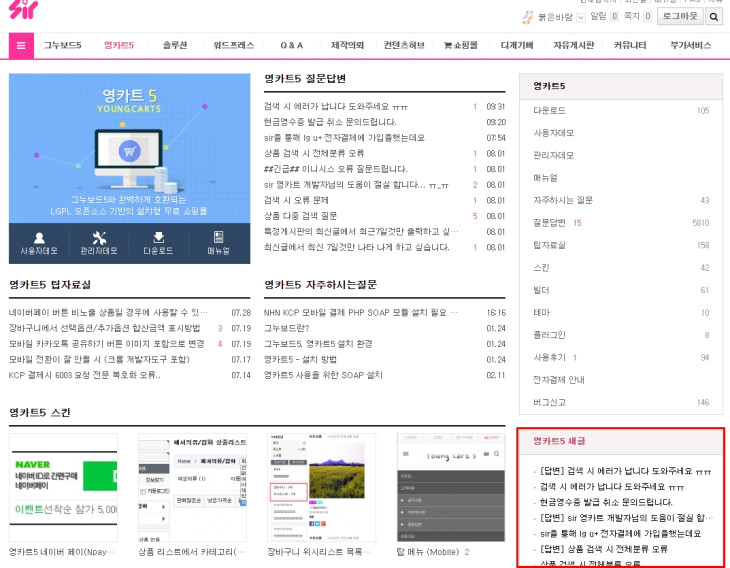This screenshot has height=568, width=730.
Task: Expand the 붉은바람 user dropdown arrow
Action: pos(581,18)
